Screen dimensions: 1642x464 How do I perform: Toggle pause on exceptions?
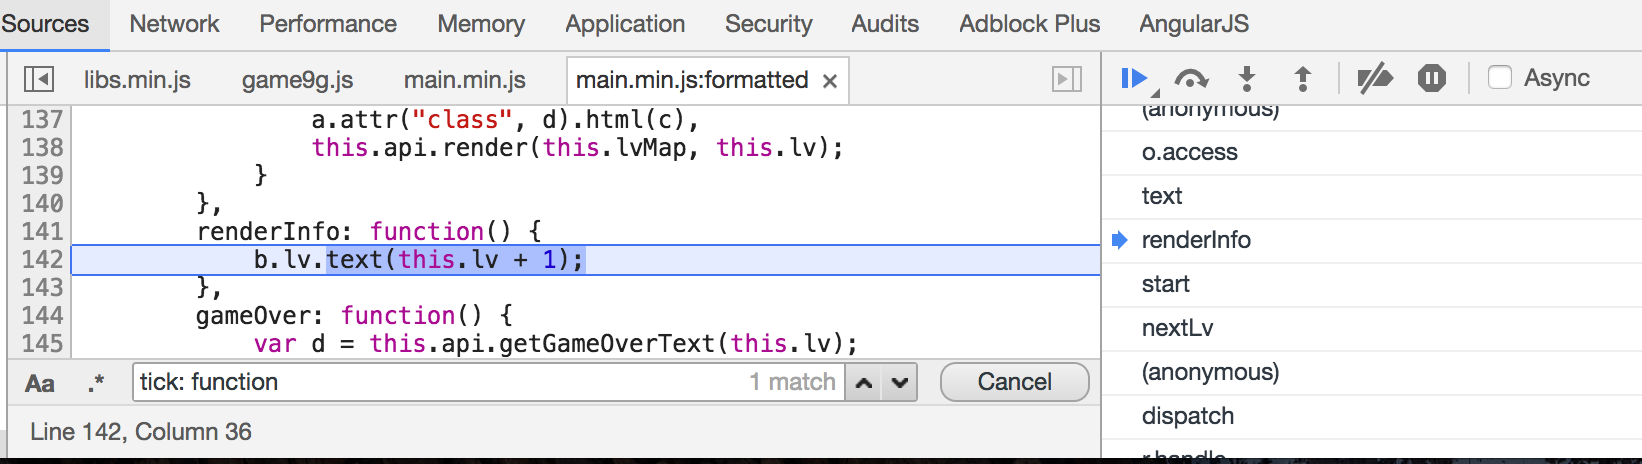coord(1431,78)
